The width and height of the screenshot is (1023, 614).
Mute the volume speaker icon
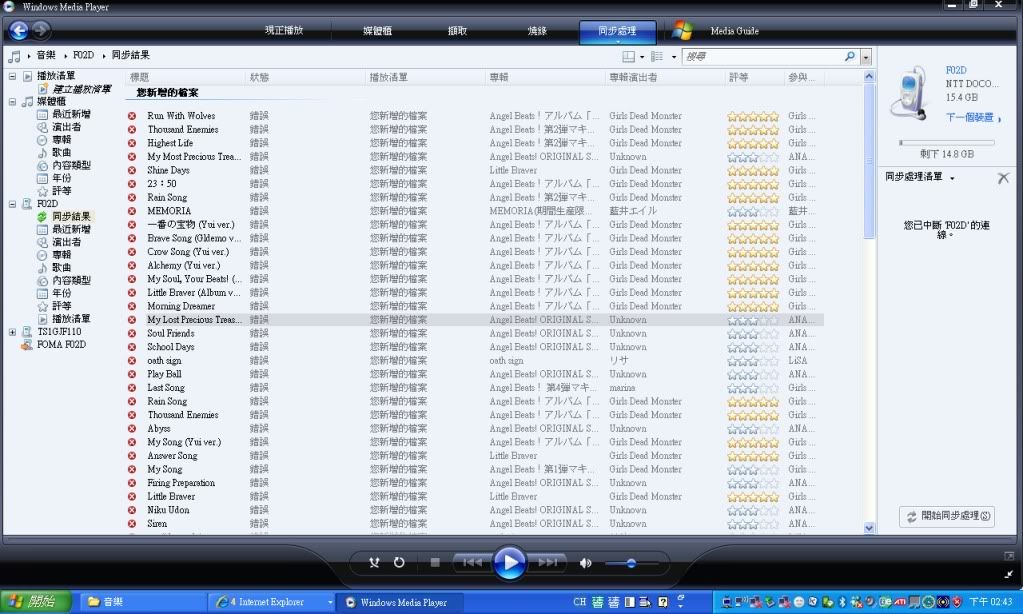[585, 563]
